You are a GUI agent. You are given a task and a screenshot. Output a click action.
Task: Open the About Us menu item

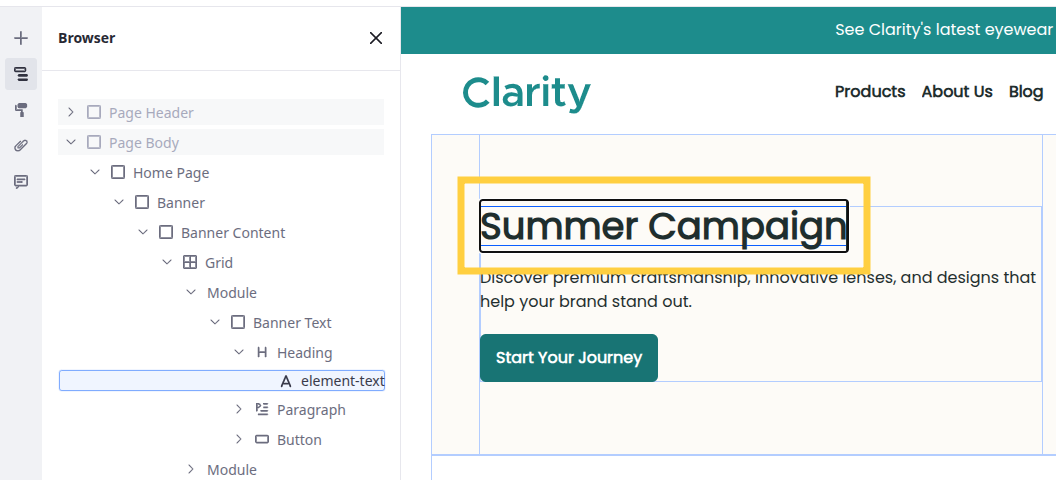(x=957, y=92)
